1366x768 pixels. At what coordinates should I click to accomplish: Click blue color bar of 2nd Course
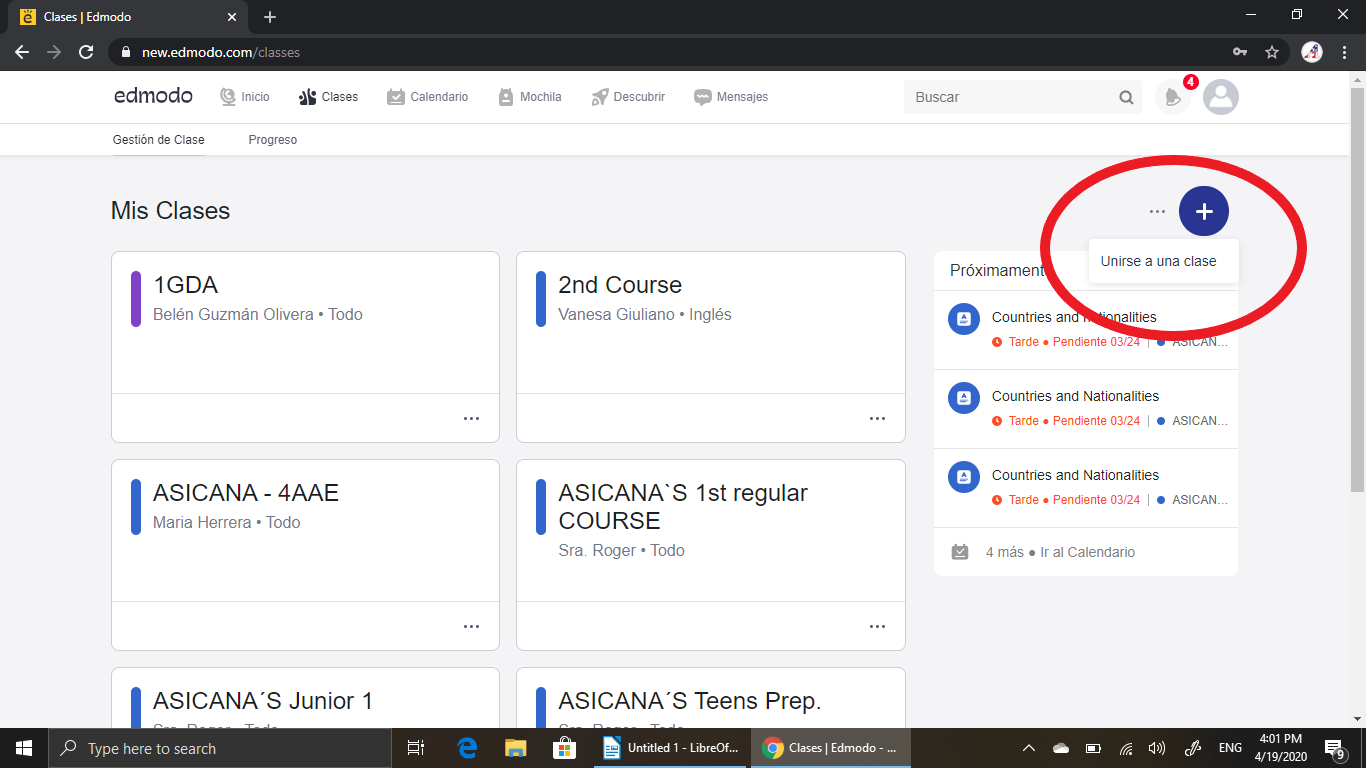click(541, 299)
